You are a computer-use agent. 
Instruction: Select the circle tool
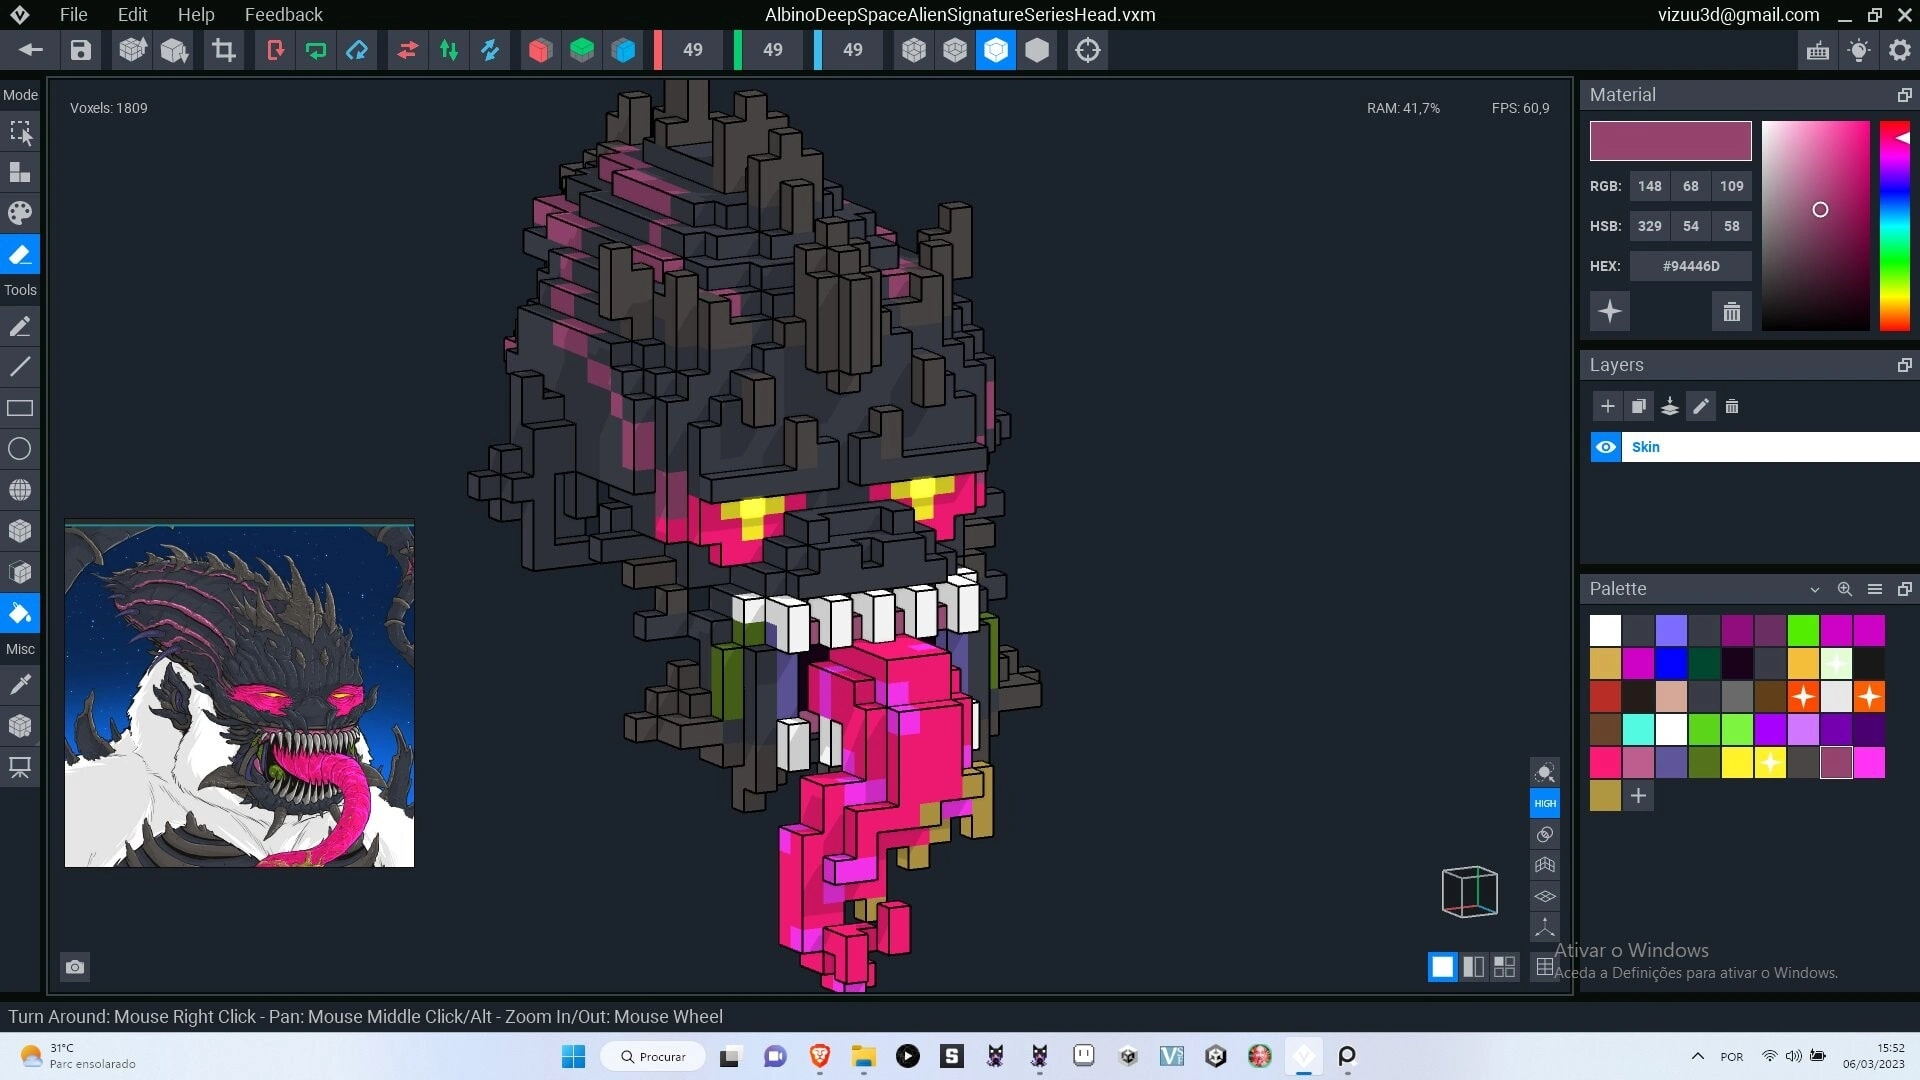[x=20, y=449]
